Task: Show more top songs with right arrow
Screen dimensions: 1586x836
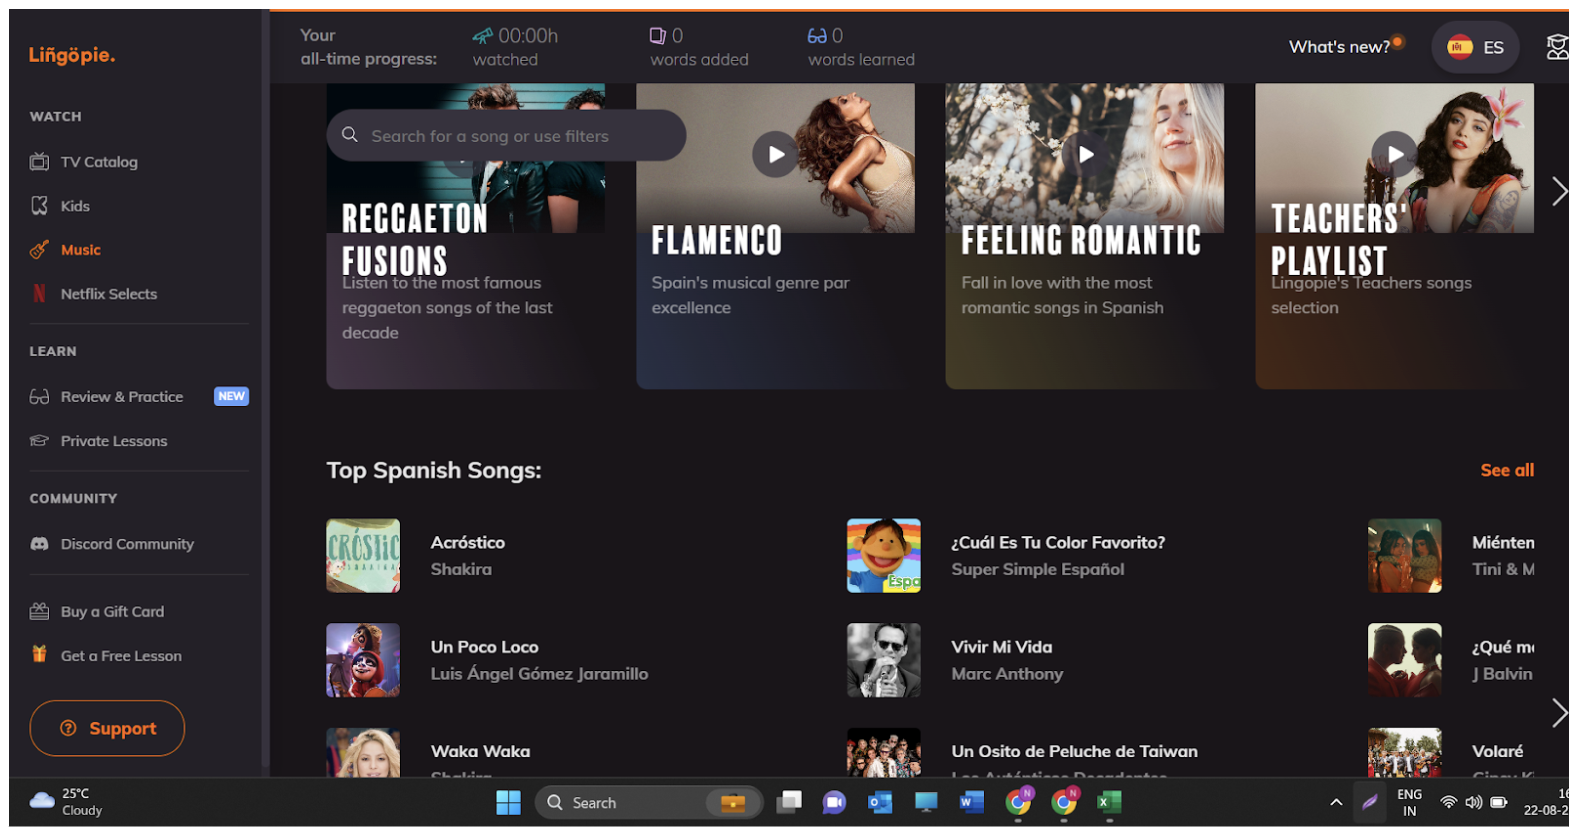Action: point(1559,712)
